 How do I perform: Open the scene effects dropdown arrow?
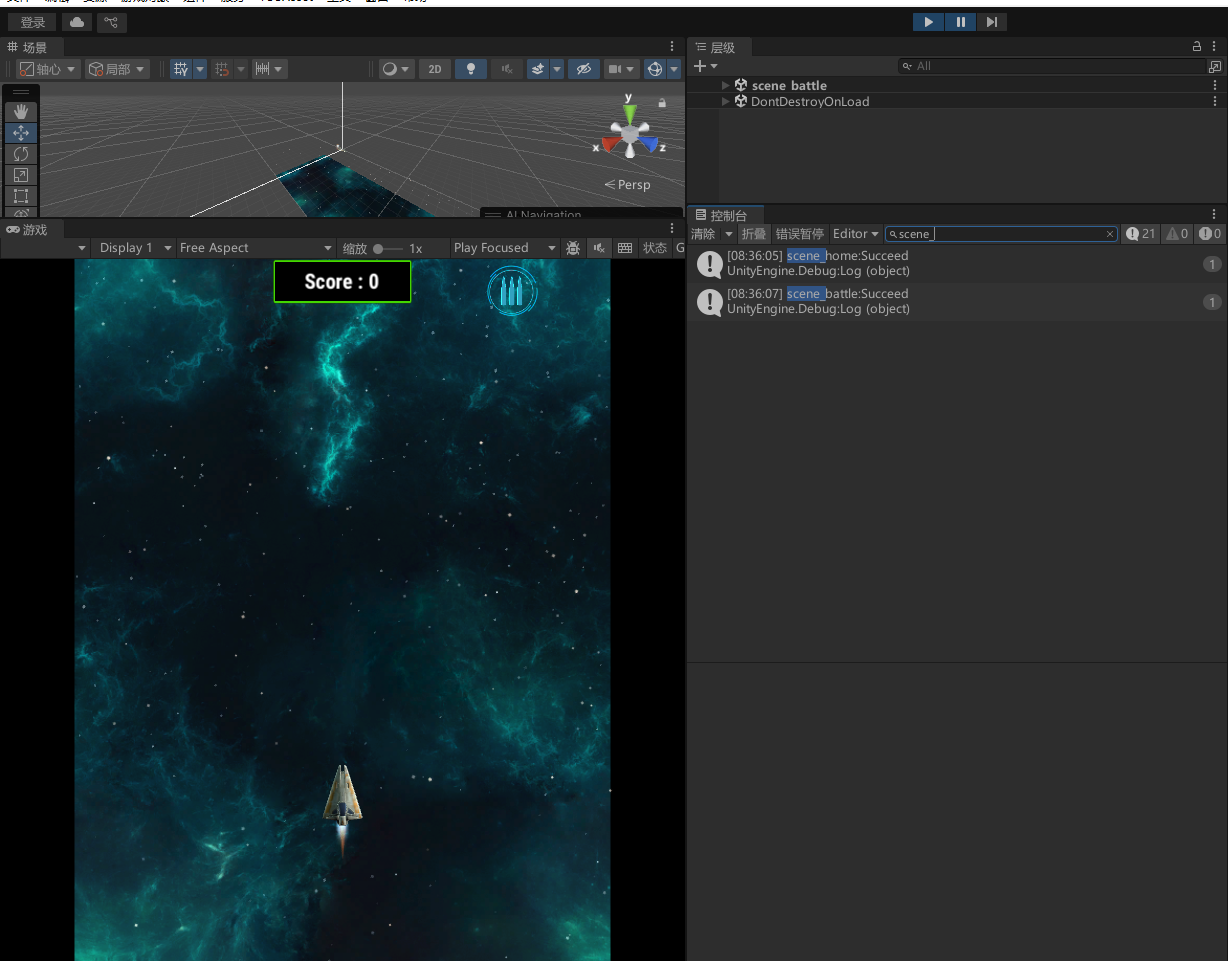(x=557, y=69)
